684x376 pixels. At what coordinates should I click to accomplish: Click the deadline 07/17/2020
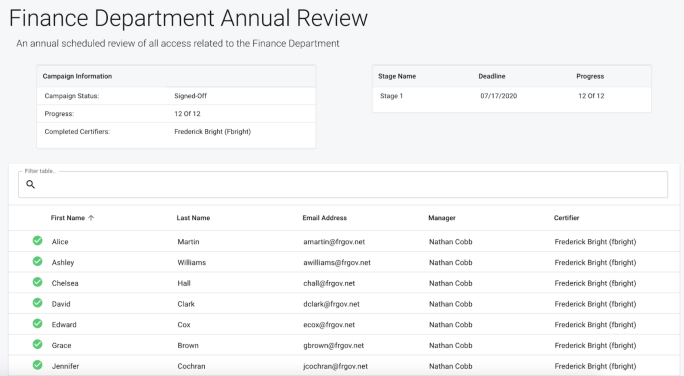click(499, 96)
